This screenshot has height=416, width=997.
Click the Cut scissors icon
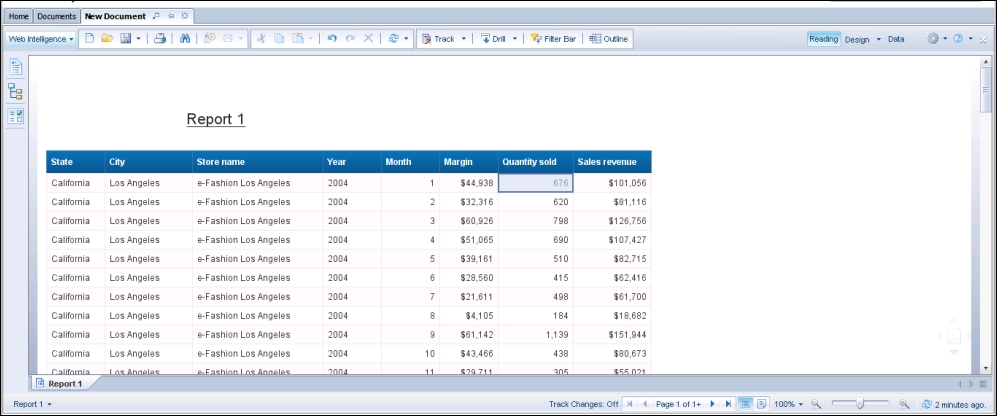pos(260,38)
